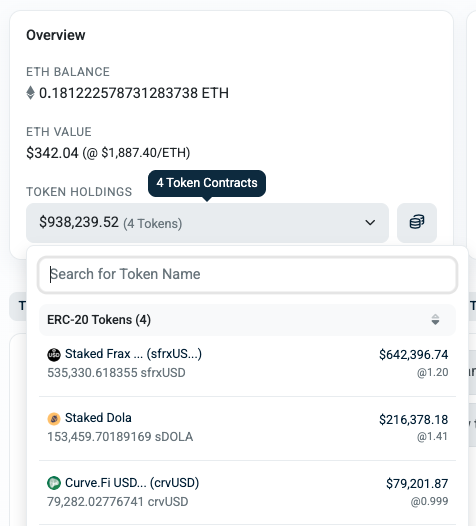Click the $79,201.87 crvUSD value
The width and height of the screenshot is (476, 526).
(x=417, y=484)
